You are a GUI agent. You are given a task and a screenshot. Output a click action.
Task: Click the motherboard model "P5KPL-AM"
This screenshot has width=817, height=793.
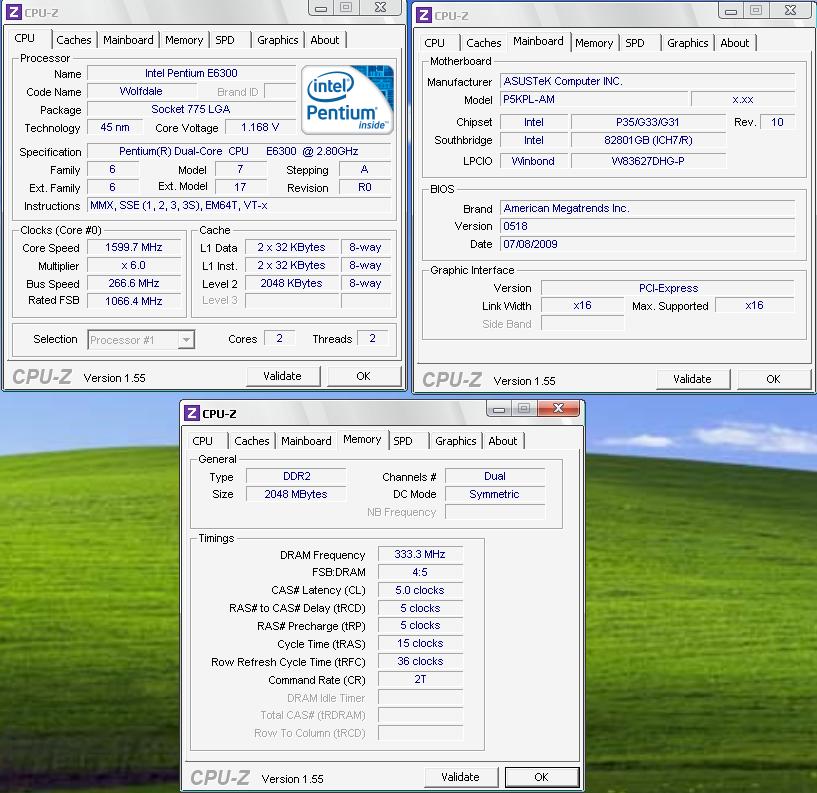click(594, 100)
